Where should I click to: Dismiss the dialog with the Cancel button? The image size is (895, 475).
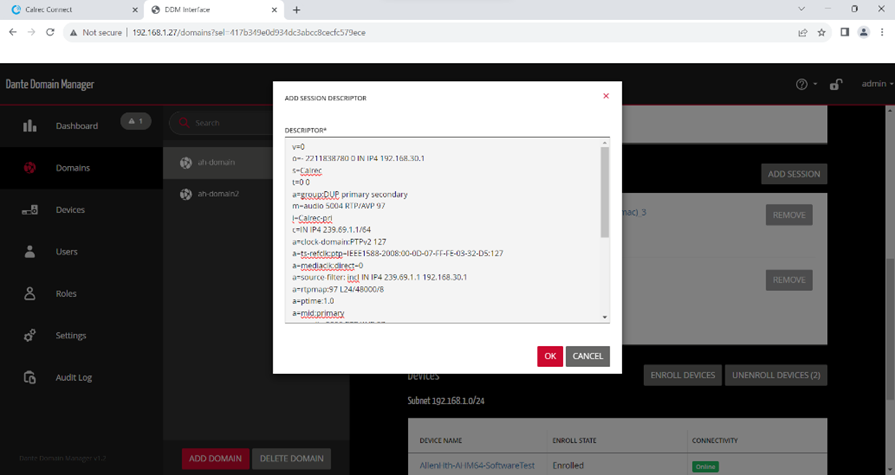(x=587, y=356)
